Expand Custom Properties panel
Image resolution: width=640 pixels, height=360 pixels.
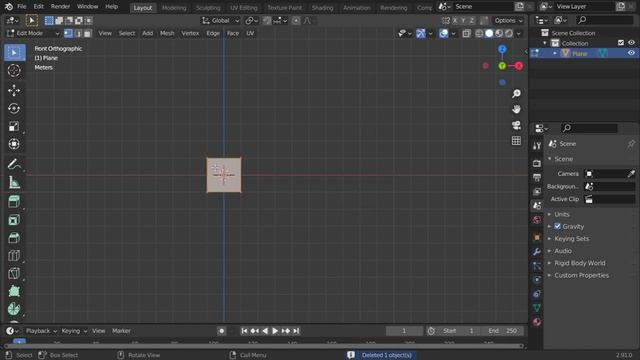(581, 275)
